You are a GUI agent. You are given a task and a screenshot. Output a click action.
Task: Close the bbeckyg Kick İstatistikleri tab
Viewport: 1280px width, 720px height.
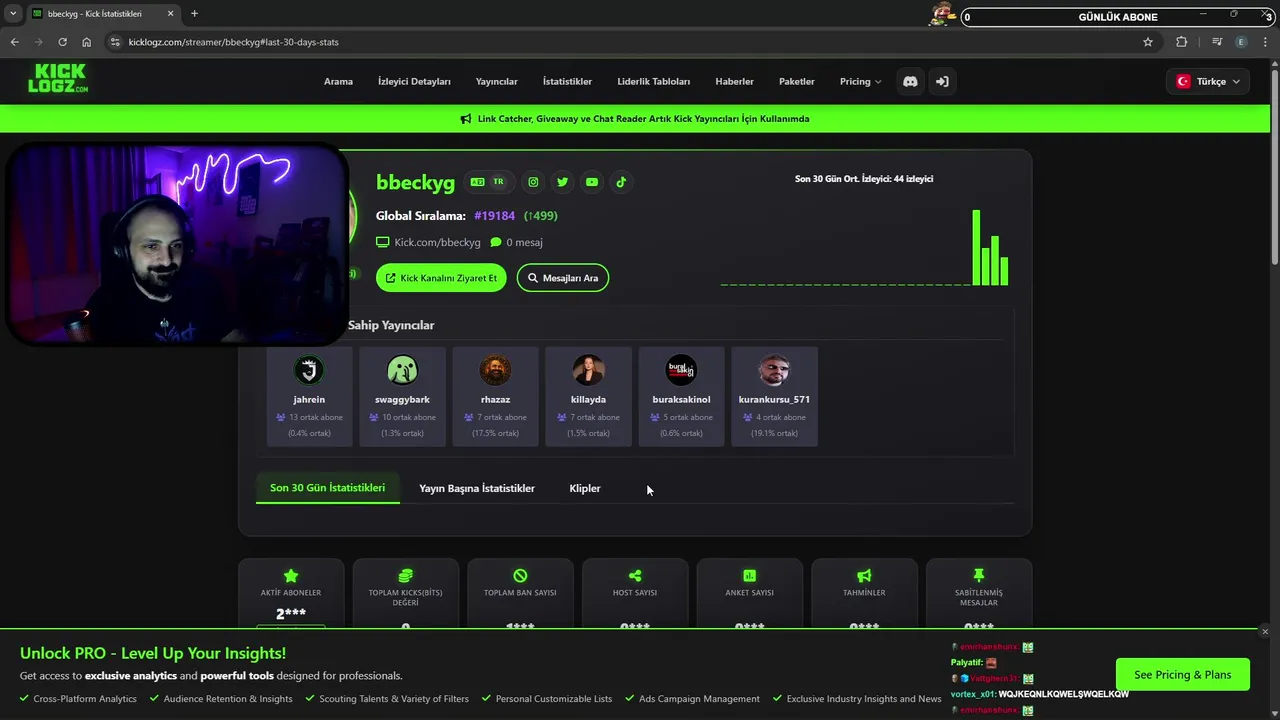click(x=171, y=14)
